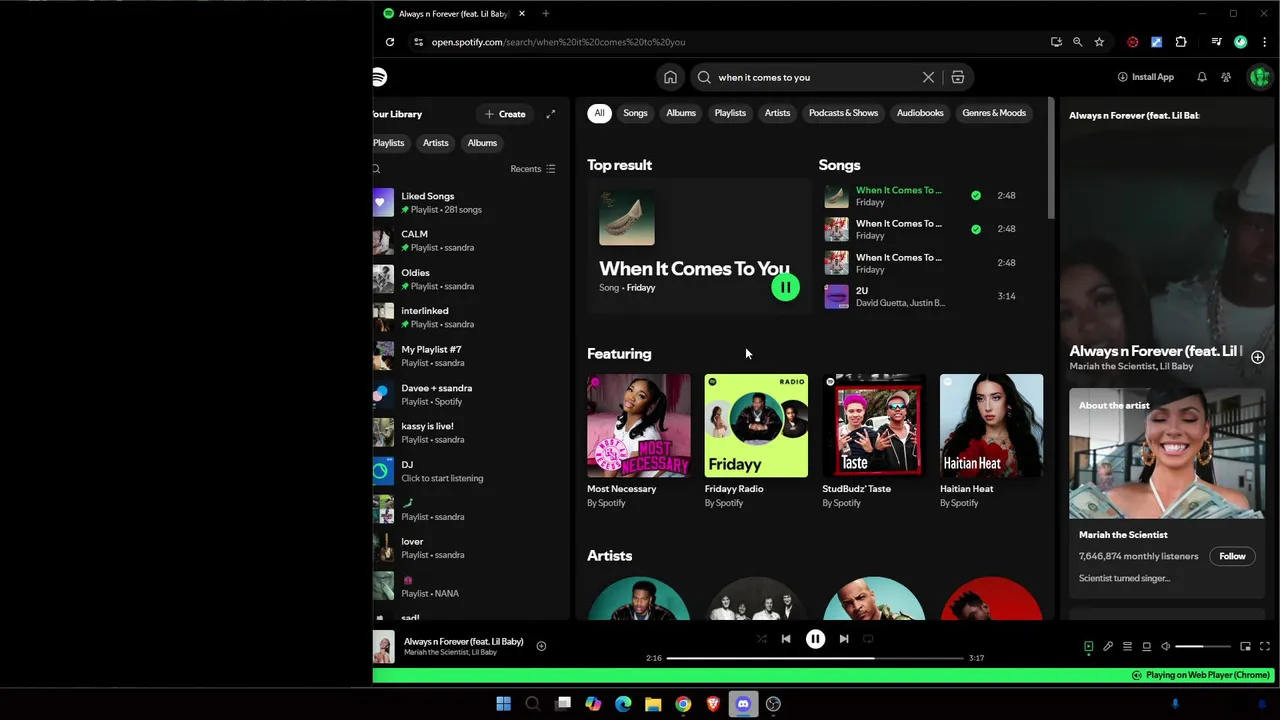Open the lyrics microphone icon
The width and height of the screenshot is (1280, 720).
point(1108,647)
